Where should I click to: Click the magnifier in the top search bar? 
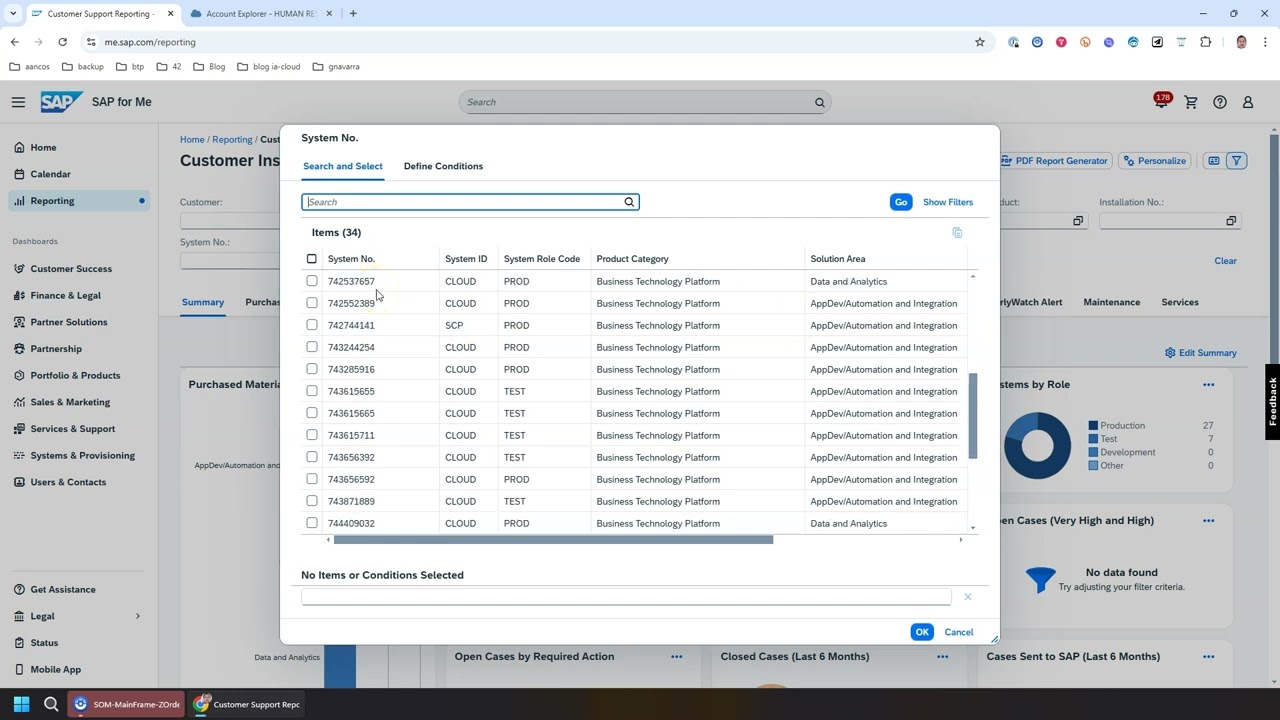(819, 102)
